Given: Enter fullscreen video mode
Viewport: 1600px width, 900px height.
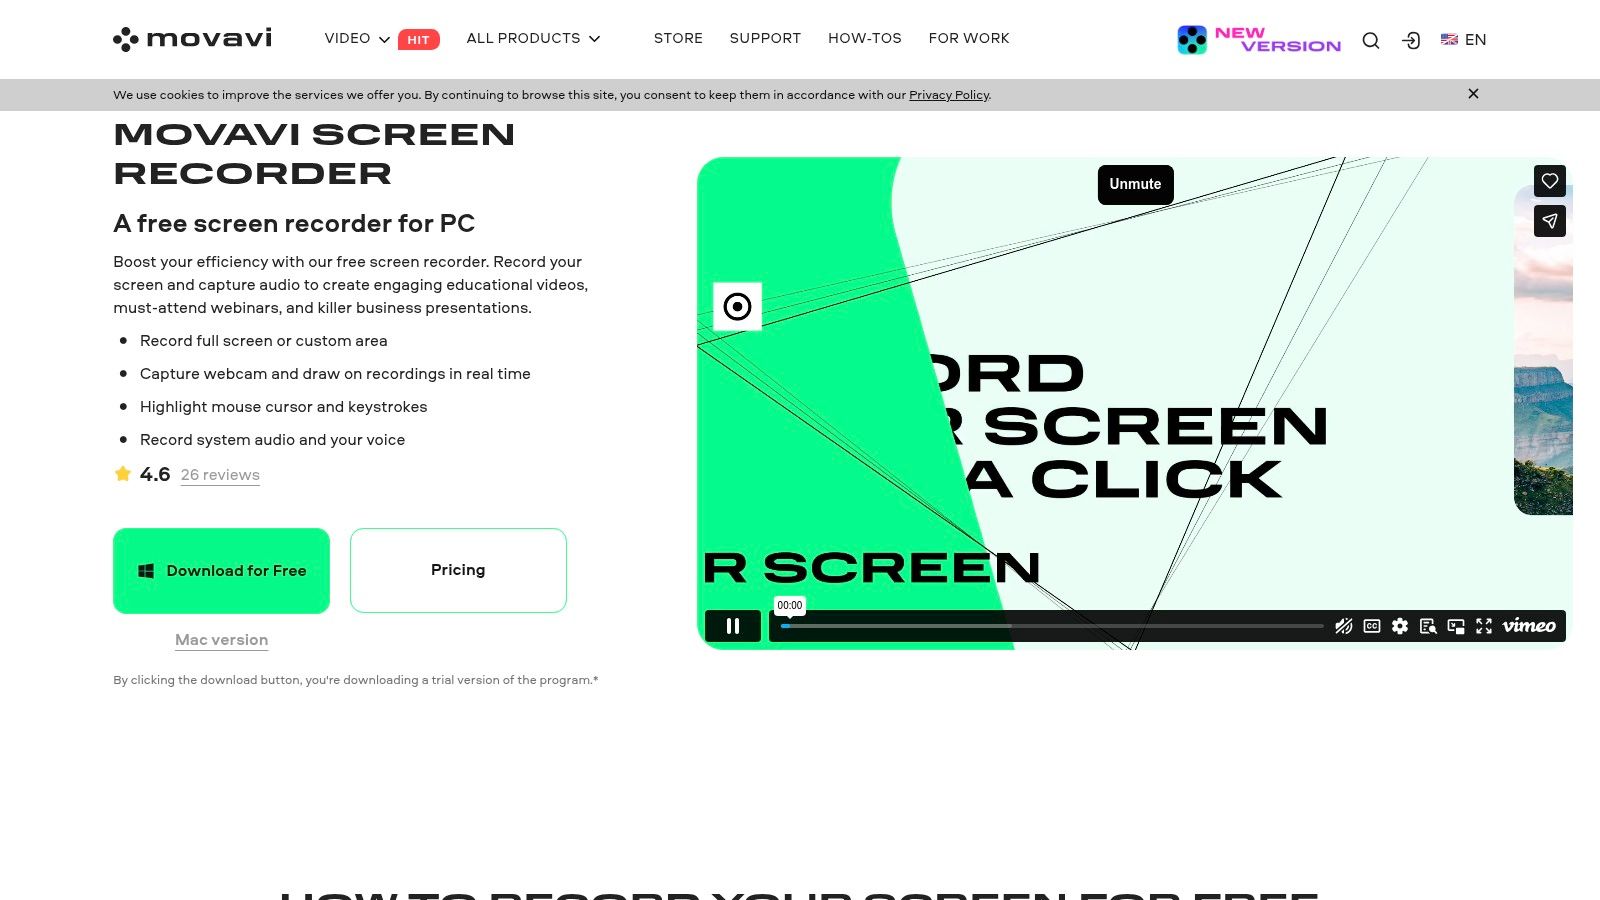Looking at the screenshot, I should click(x=1484, y=626).
